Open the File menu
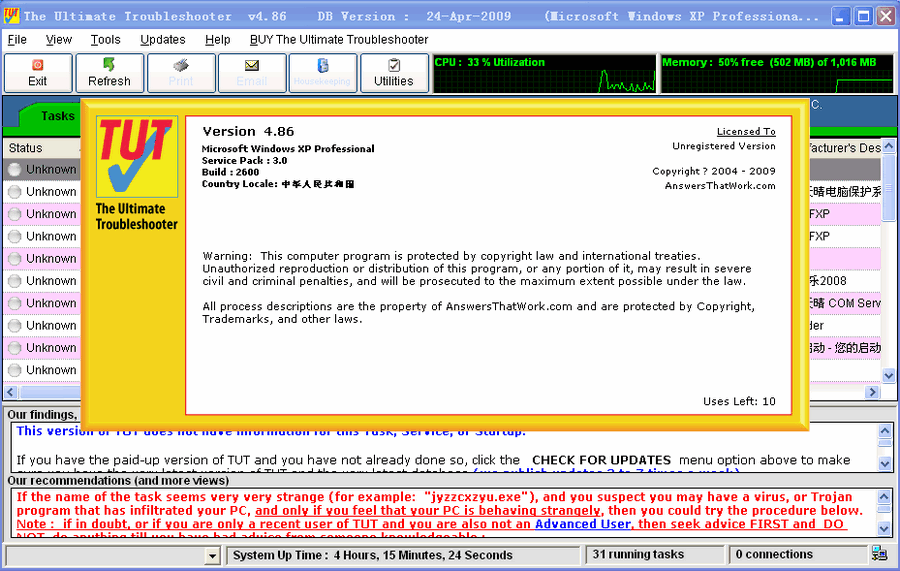Screen dimensions: 900x571 pos(17,40)
